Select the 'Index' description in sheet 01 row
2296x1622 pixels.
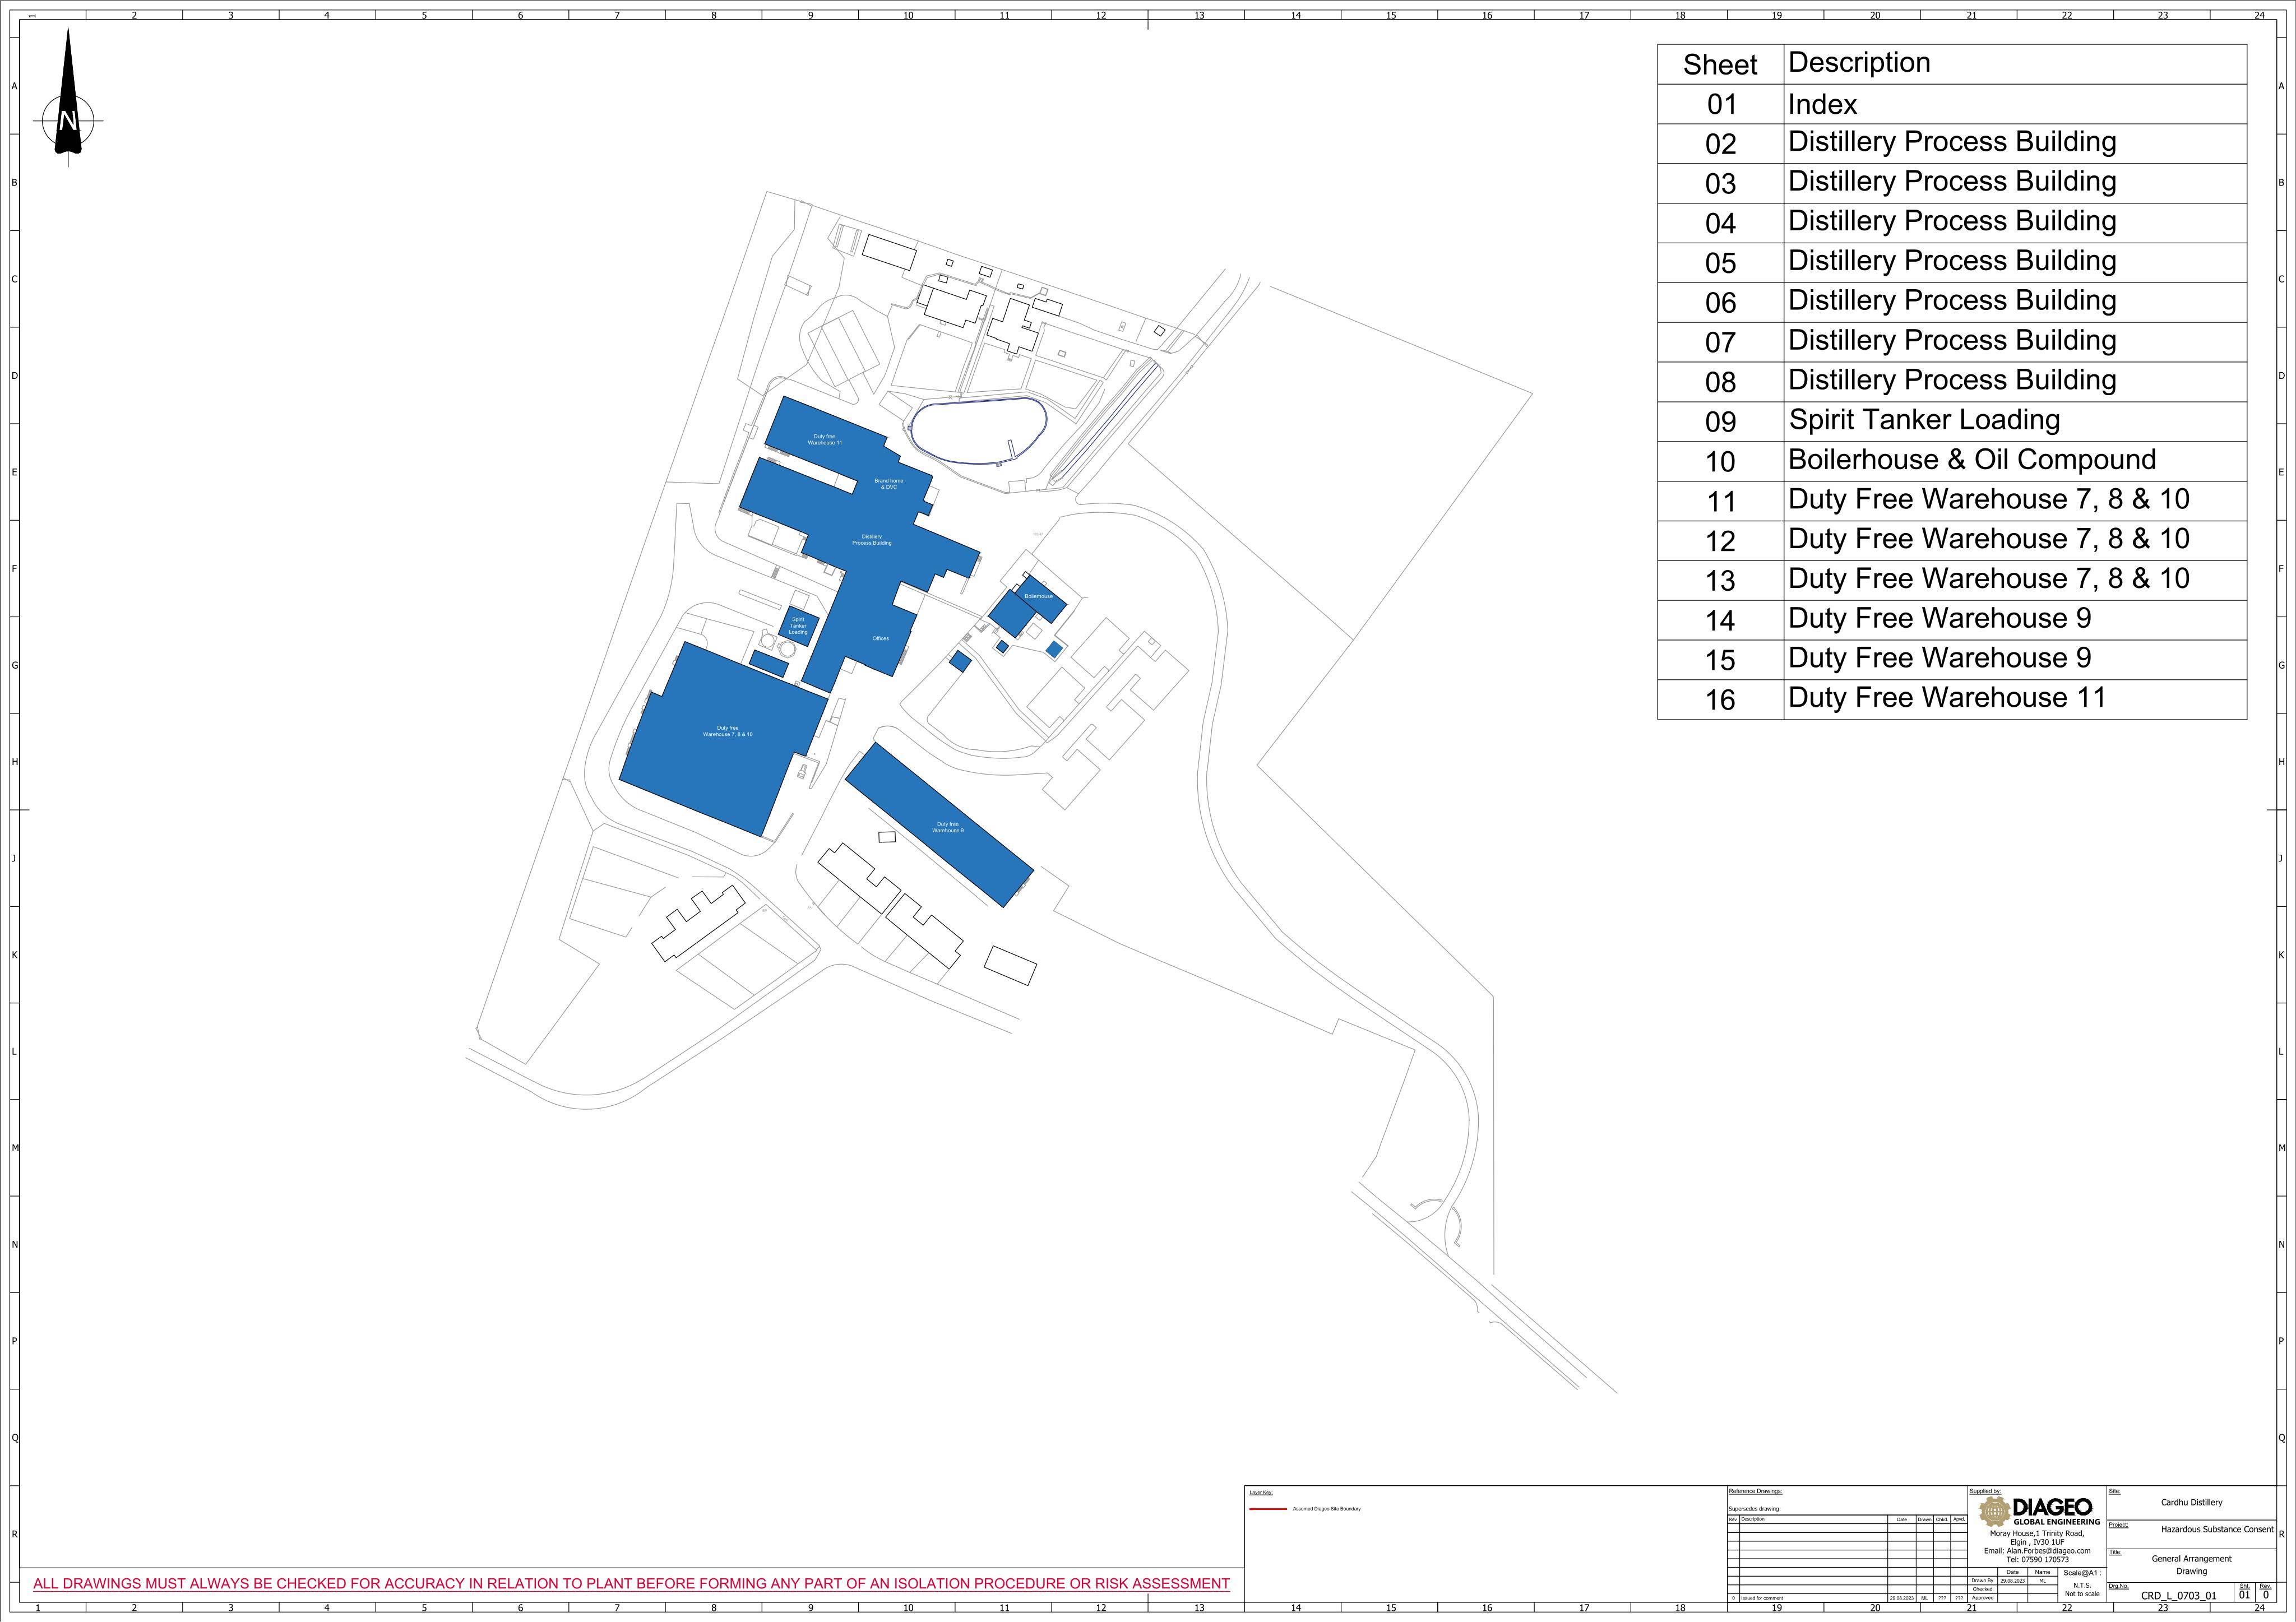coord(1822,104)
